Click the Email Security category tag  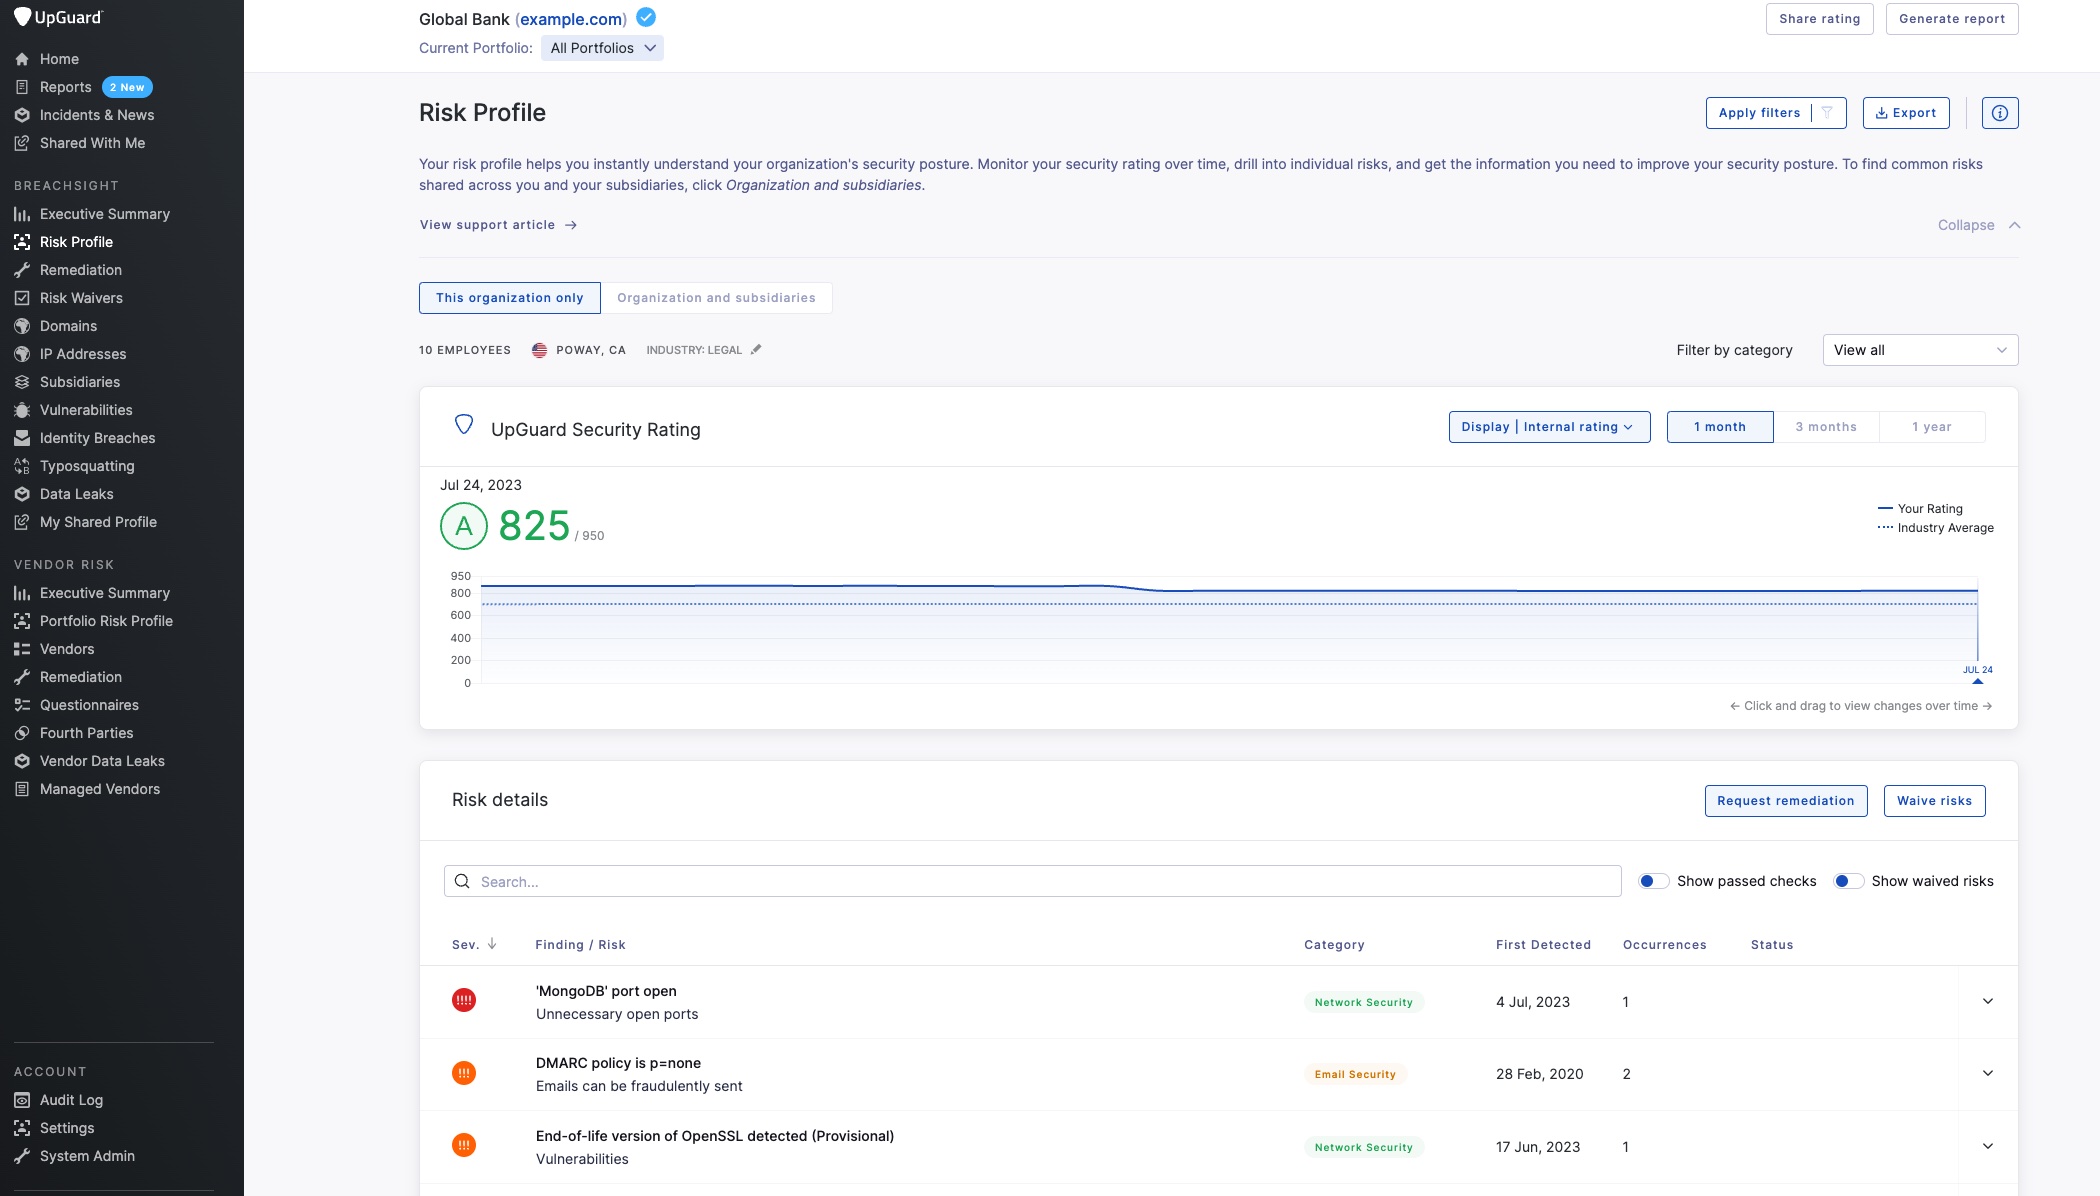1355,1074
